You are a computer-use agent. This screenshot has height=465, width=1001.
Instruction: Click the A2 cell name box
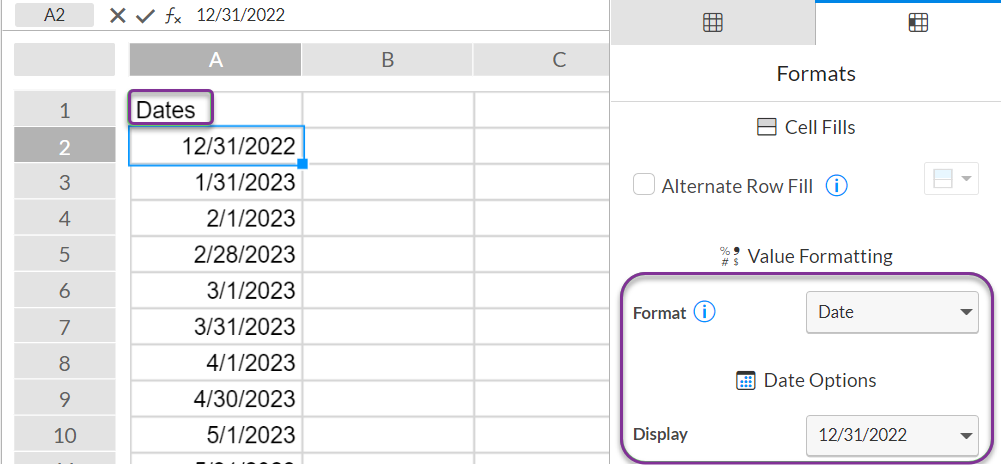point(54,15)
